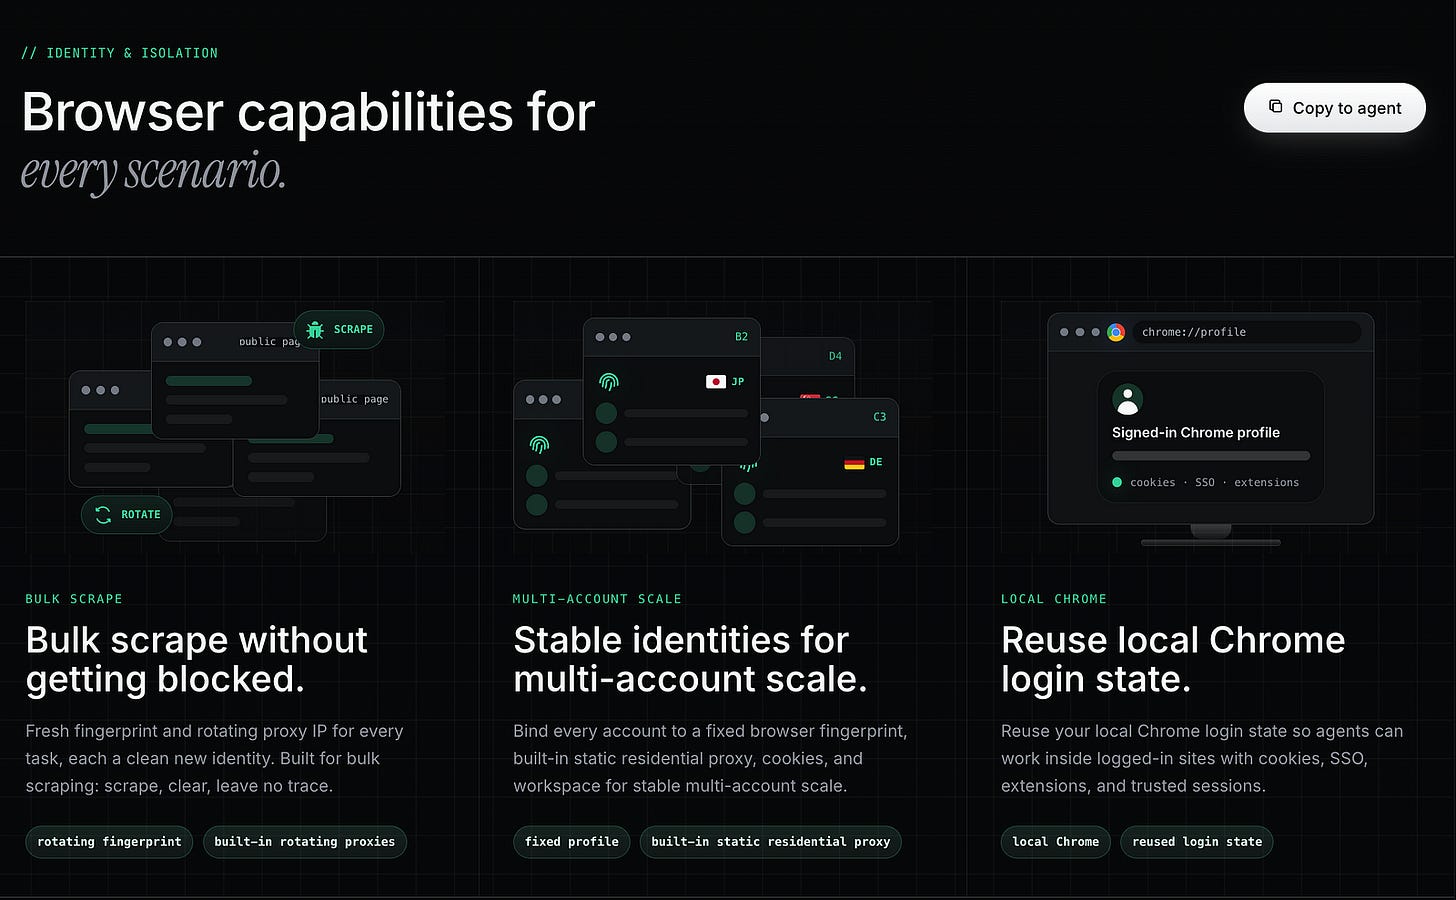The width and height of the screenshot is (1456, 900).
Task: Click the Germany flag icon next to DE
Action: (854, 462)
